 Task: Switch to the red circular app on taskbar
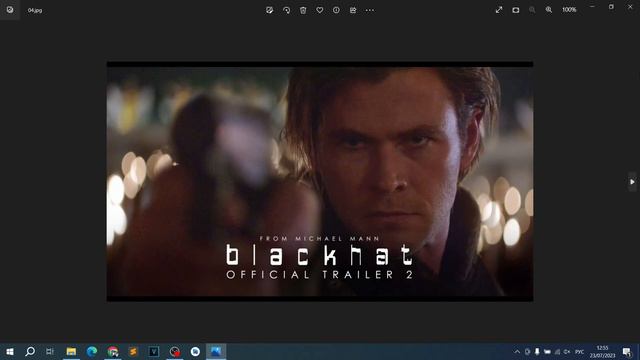(x=175, y=351)
